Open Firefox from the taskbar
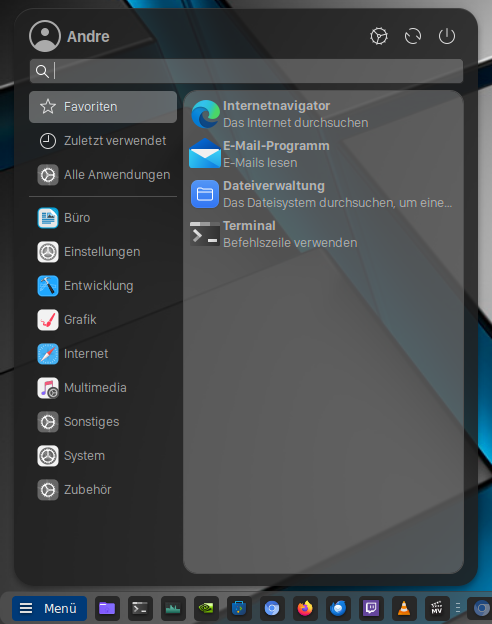The image size is (492, 624). (305, 608)
